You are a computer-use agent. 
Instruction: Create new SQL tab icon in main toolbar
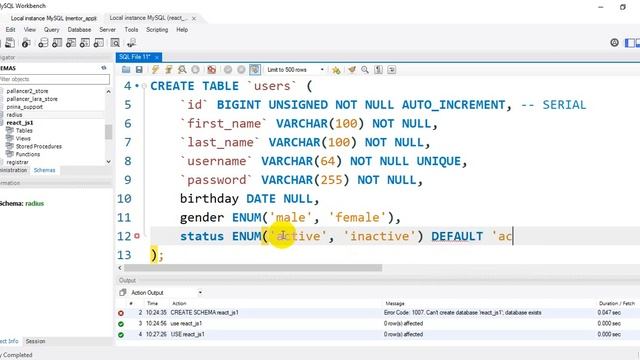point(10,43)
